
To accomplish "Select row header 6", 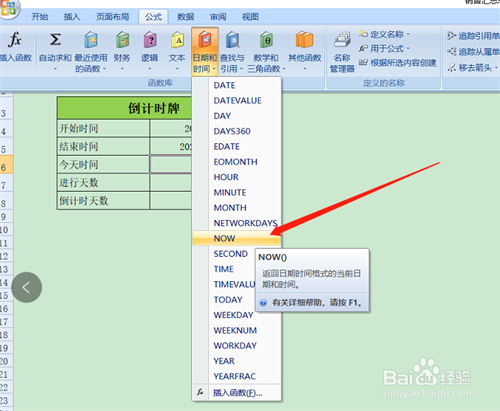I will pyautogui.click(x=6, y=165).
